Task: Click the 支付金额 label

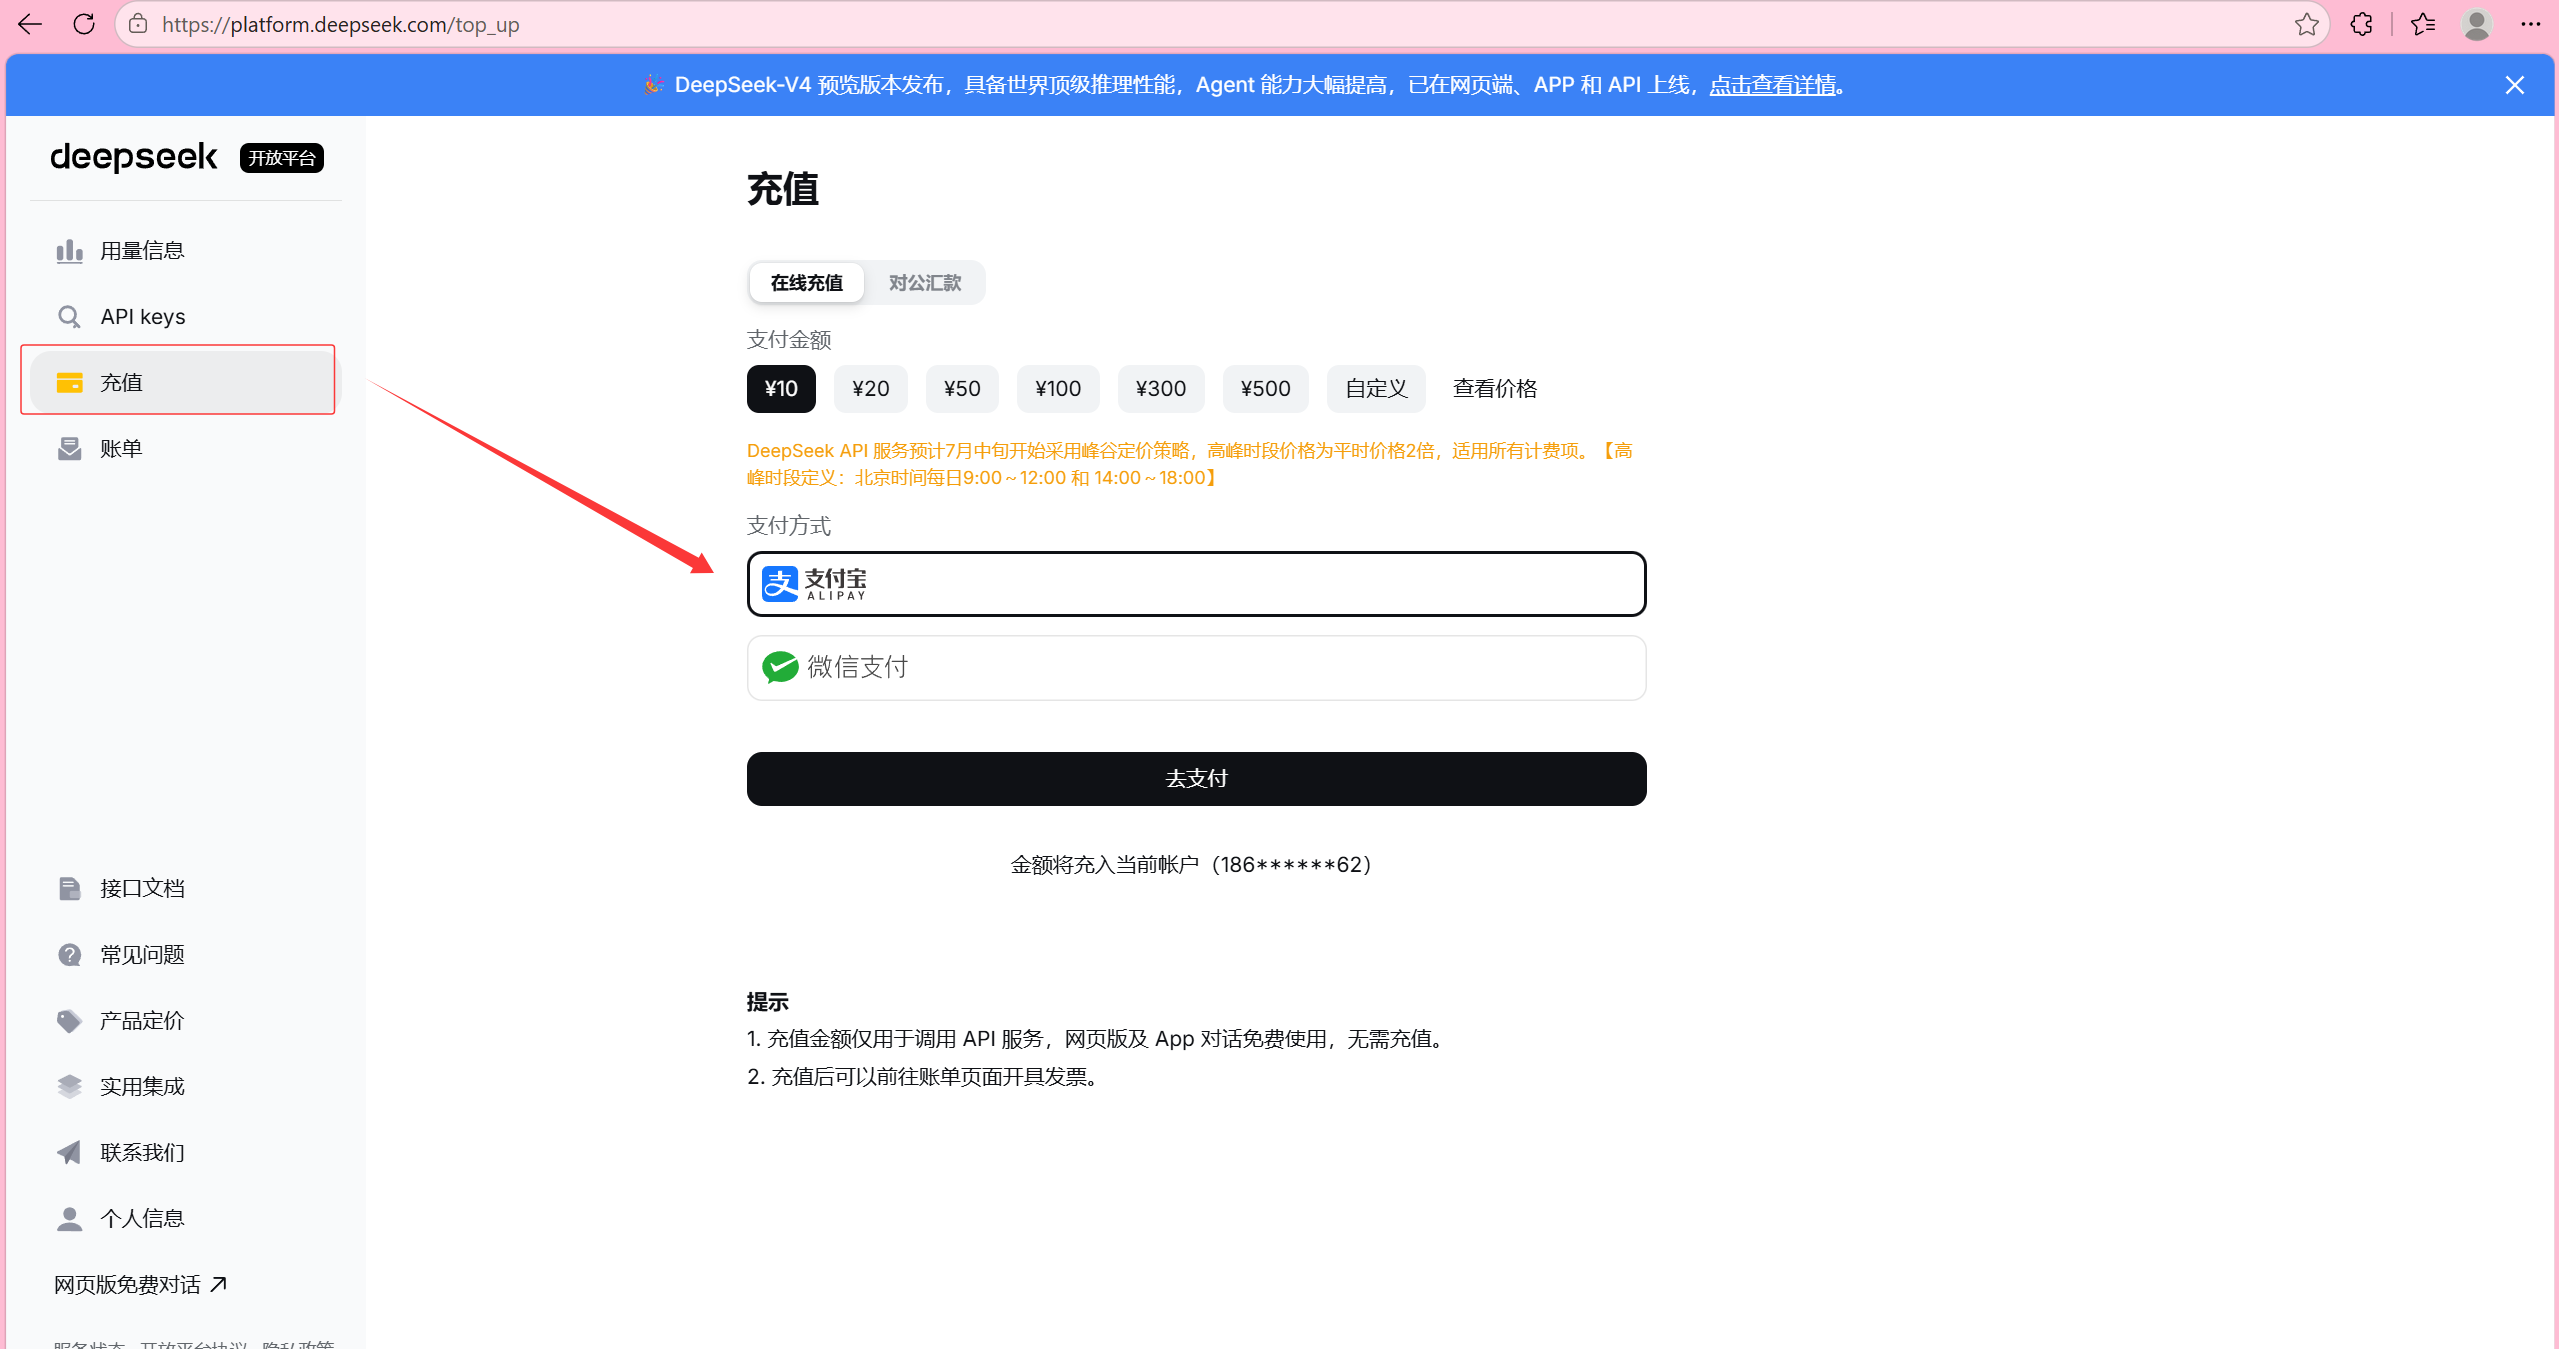Action: click(789, 340)
